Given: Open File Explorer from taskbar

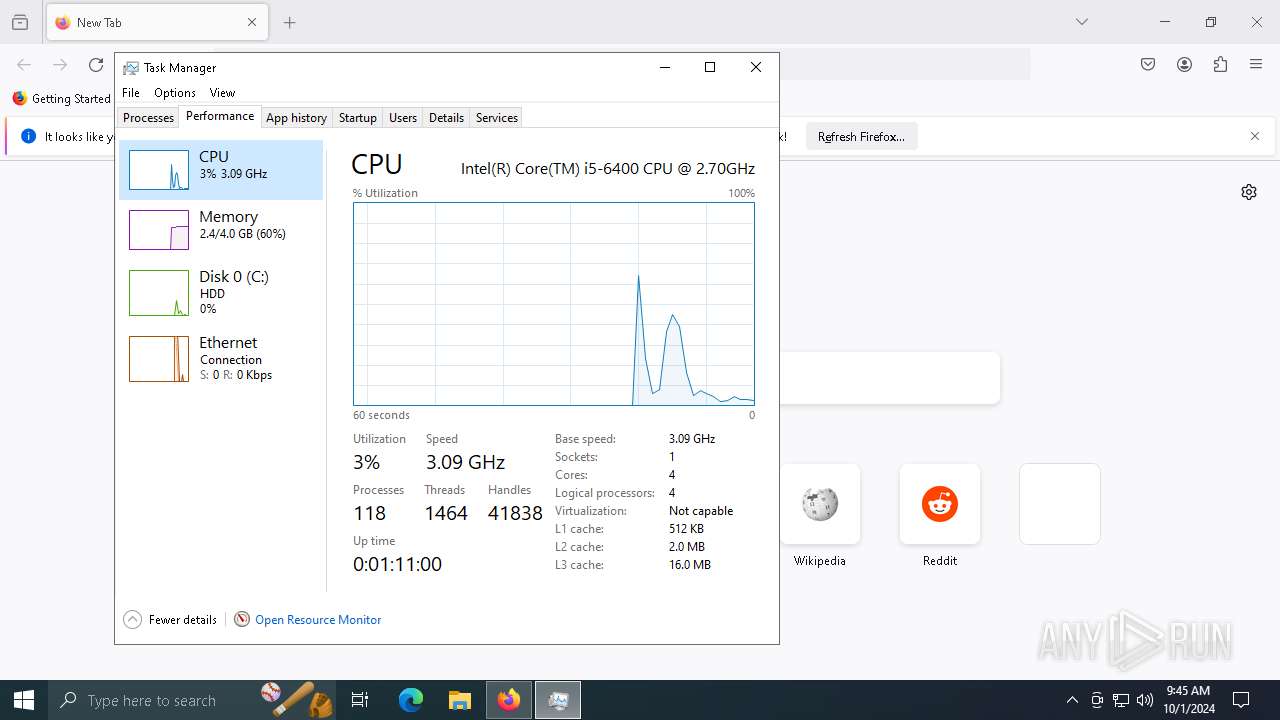Looking at the screenshot, I should 459,700.
